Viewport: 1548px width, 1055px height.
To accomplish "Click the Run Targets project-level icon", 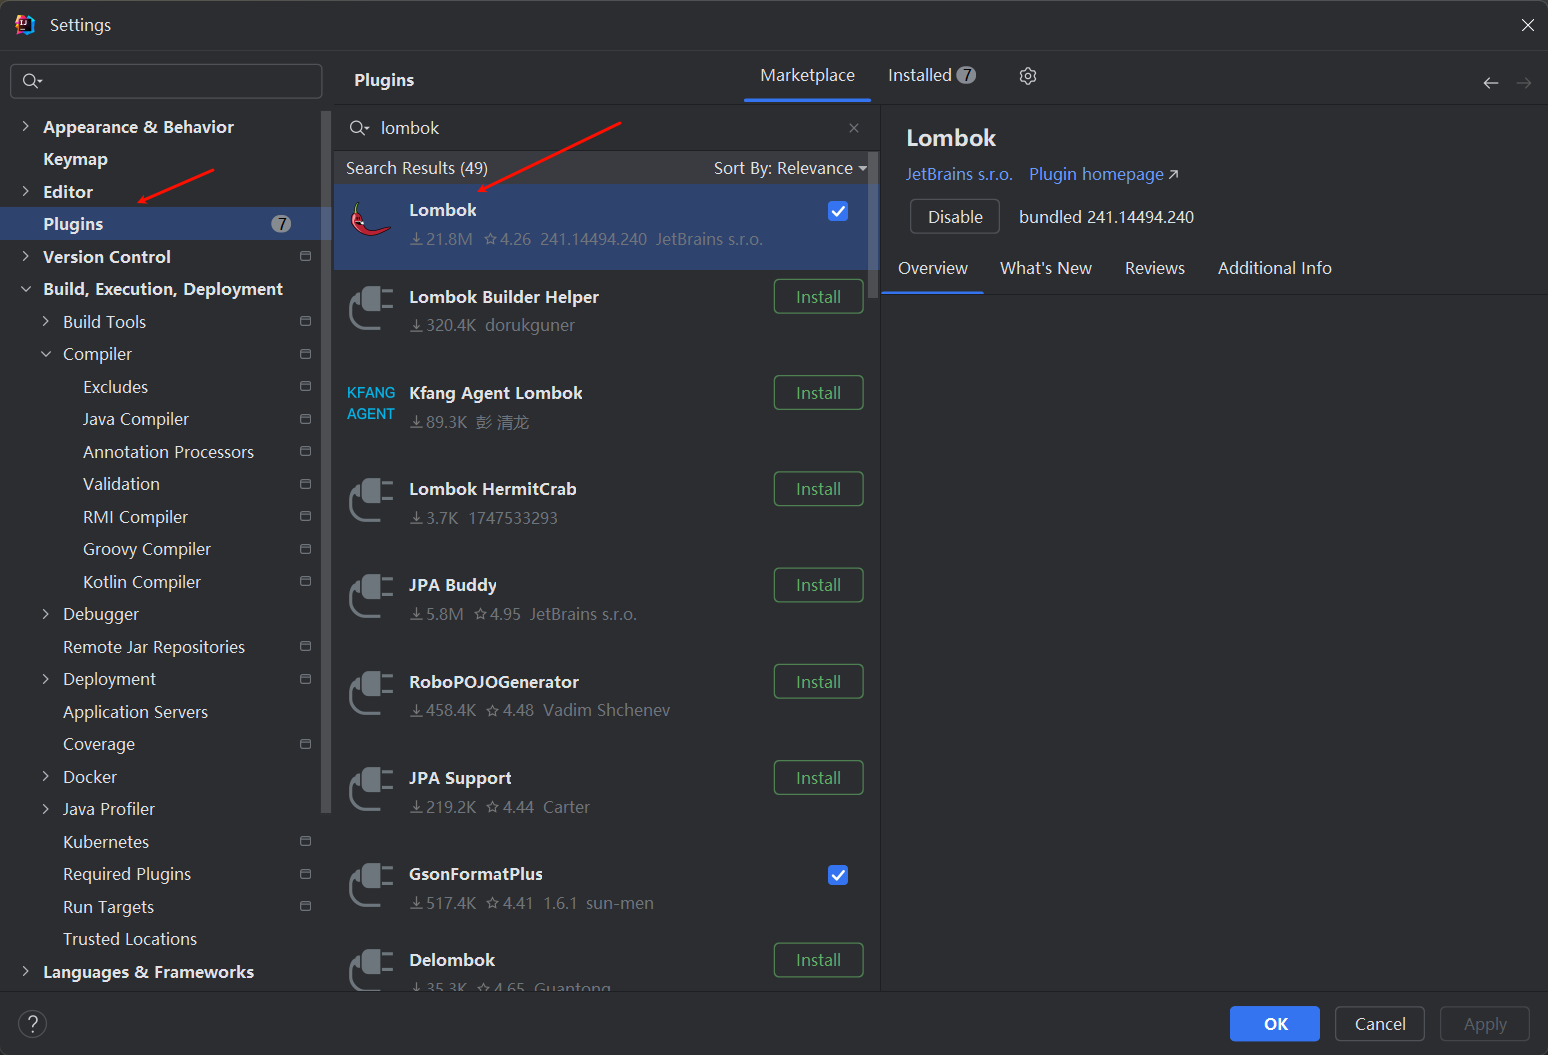I will pos(305,906).
